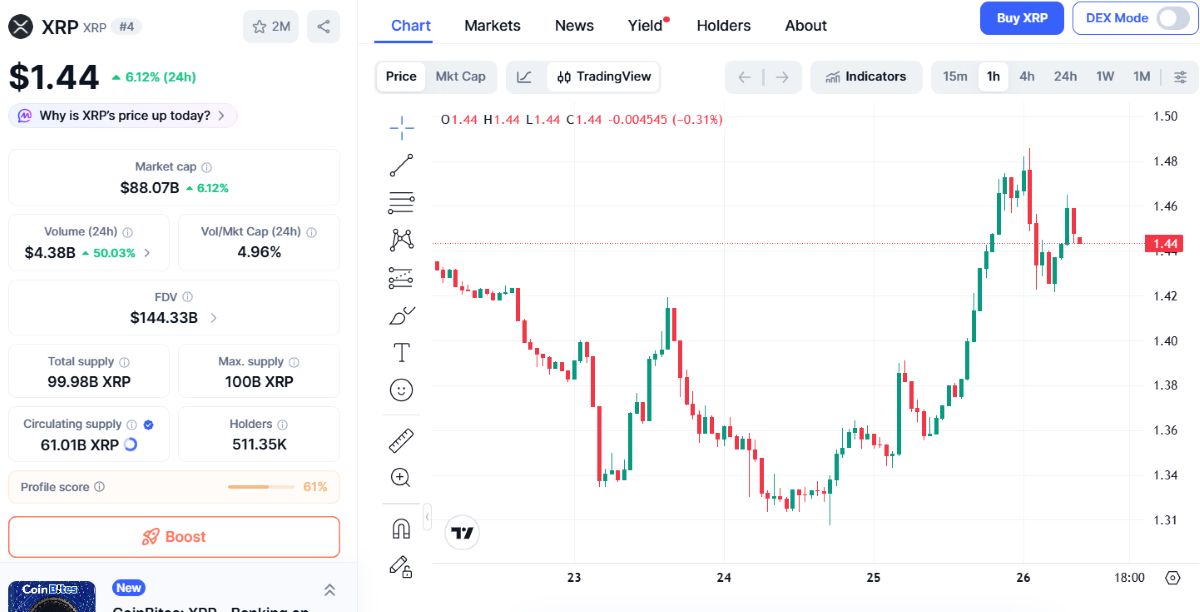The width and height of the screenshot is (1200, 612).
Task: Select the Mkt Cap toggle option
Action: click(x=460, y=76)
